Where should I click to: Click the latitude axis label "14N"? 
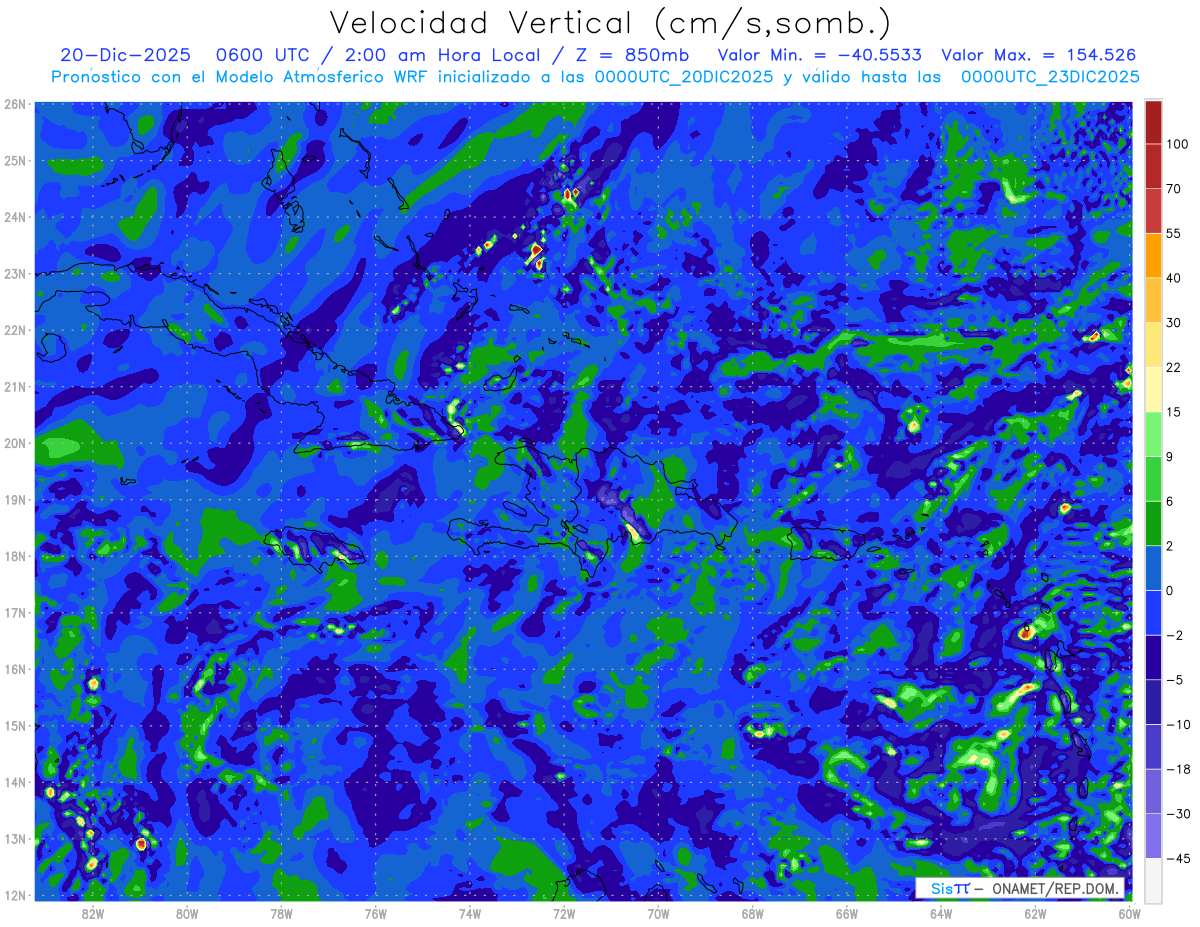[x=14, y=782]
